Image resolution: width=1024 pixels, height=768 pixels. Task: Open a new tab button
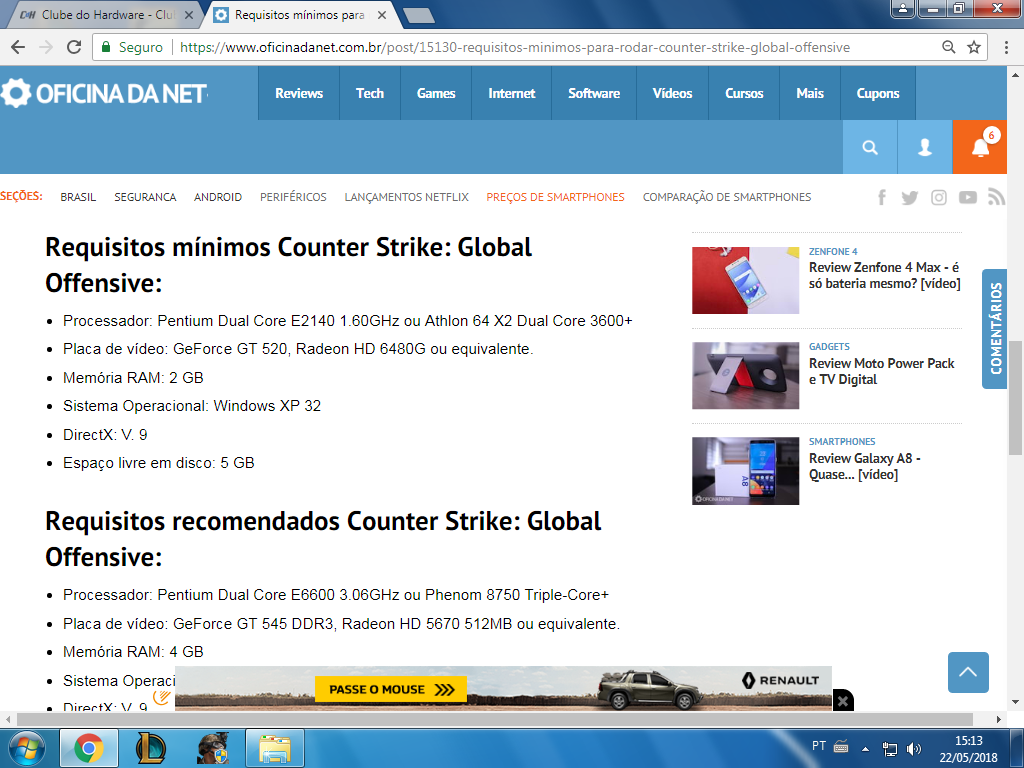(419, 16)
